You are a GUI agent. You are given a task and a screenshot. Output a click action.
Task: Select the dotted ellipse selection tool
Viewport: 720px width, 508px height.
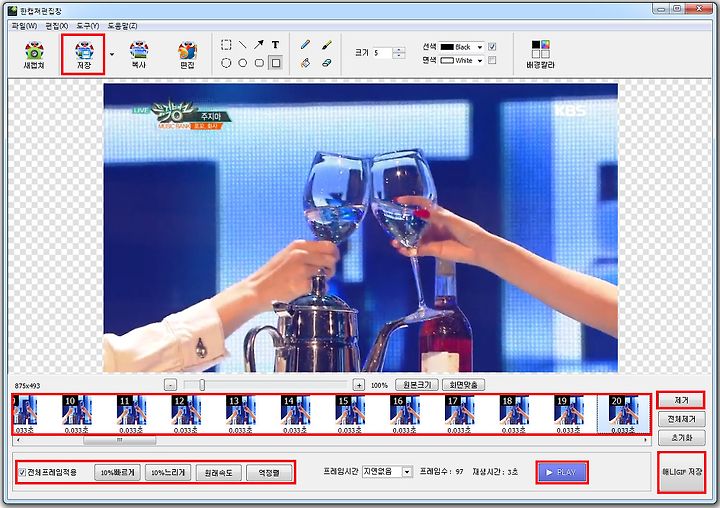tap(226, 63)
